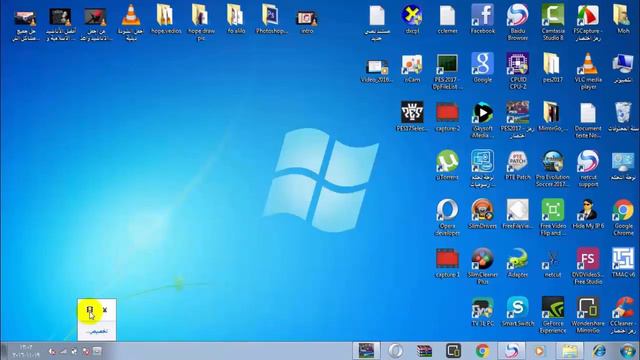Open WinRAR from the taskbar
Screen dimensions: 640x360
point(424,351)
